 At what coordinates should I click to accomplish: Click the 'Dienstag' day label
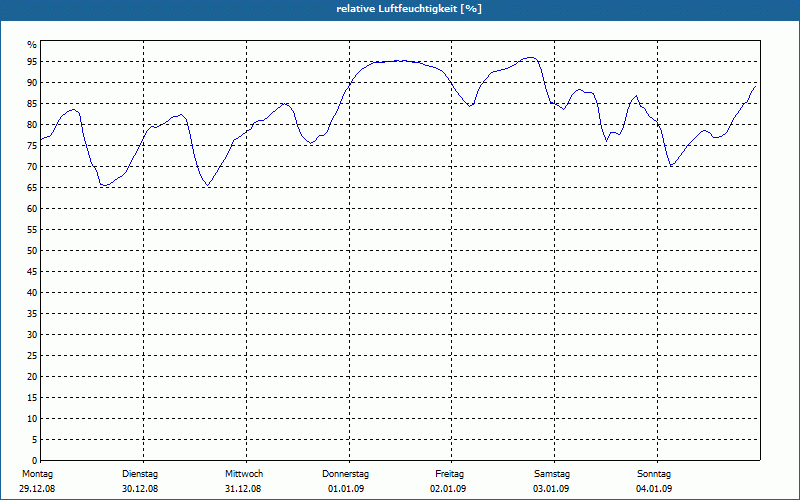140,474
